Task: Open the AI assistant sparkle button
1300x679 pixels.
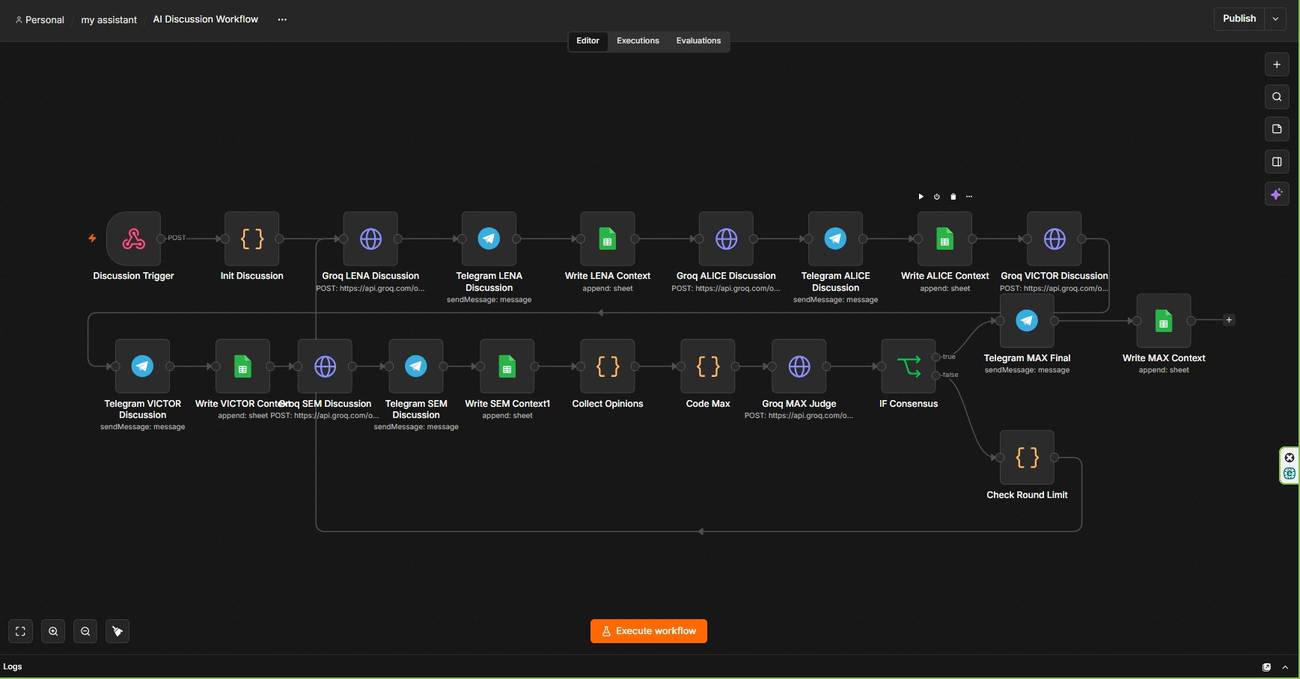Action: coord(1276,194)
